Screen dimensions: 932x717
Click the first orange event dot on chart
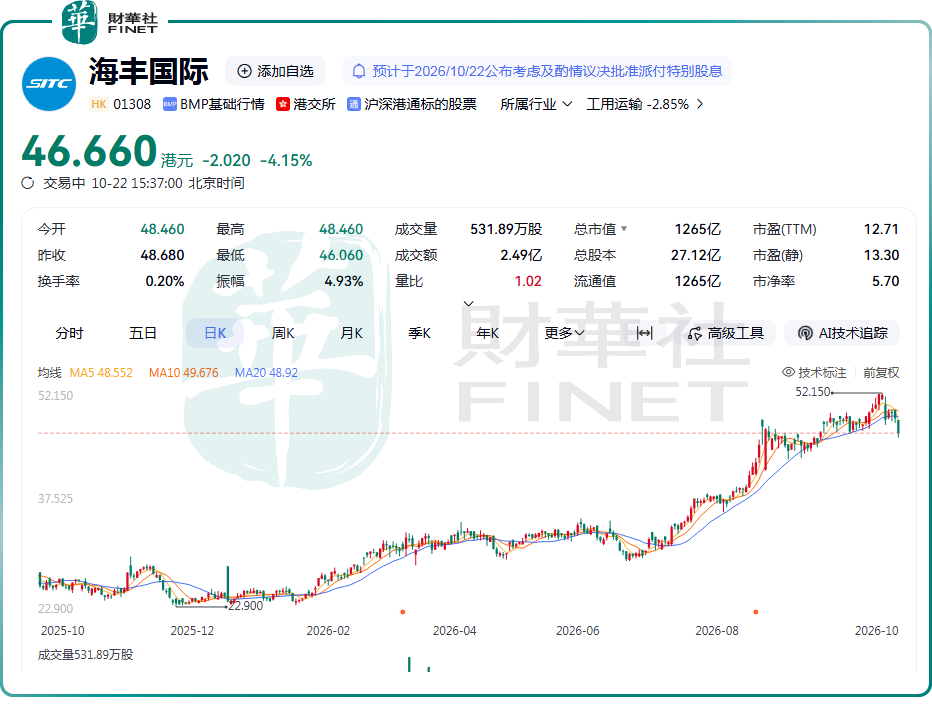(403, 612)
